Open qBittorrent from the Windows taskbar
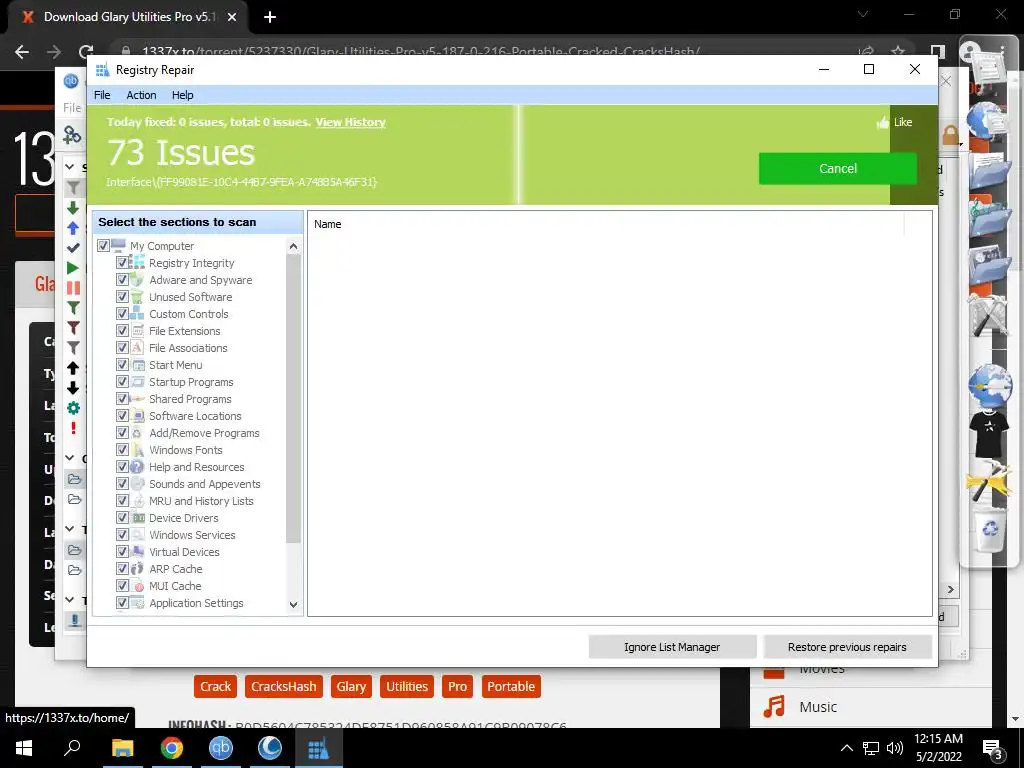This screenshot has height=768, width=1024. click(x=221, y=748)
